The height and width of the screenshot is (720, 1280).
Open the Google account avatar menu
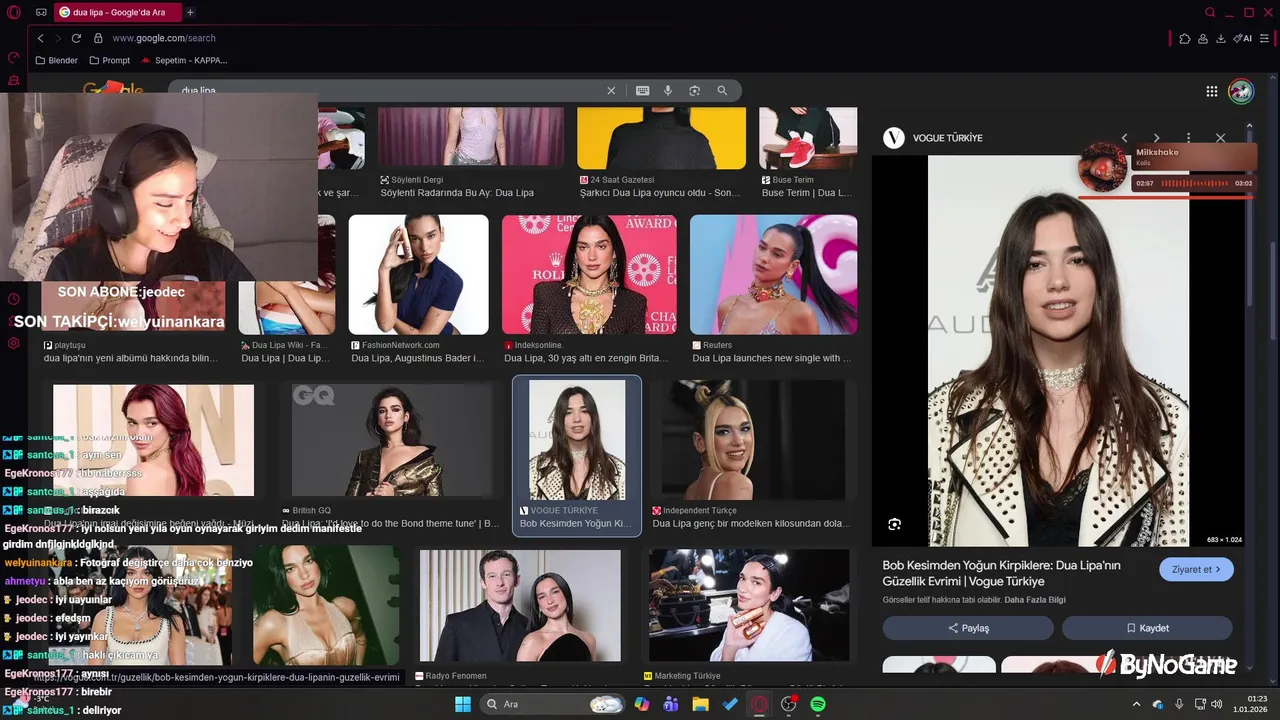(x=1241, y=91)
